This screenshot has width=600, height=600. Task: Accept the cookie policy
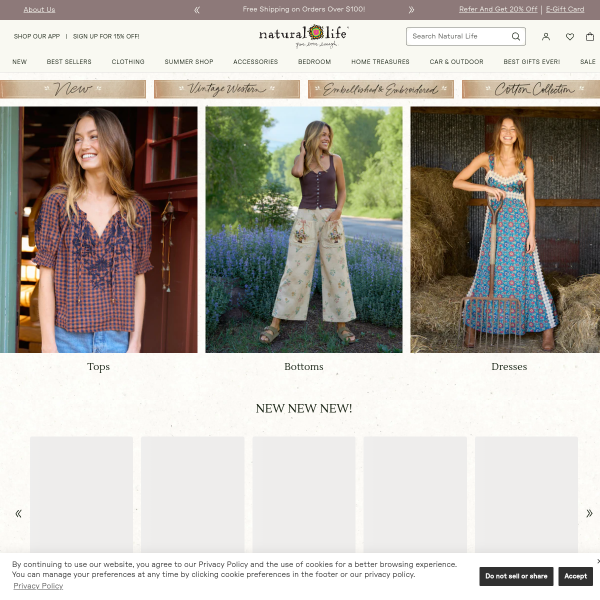click(x=576, y=576)
